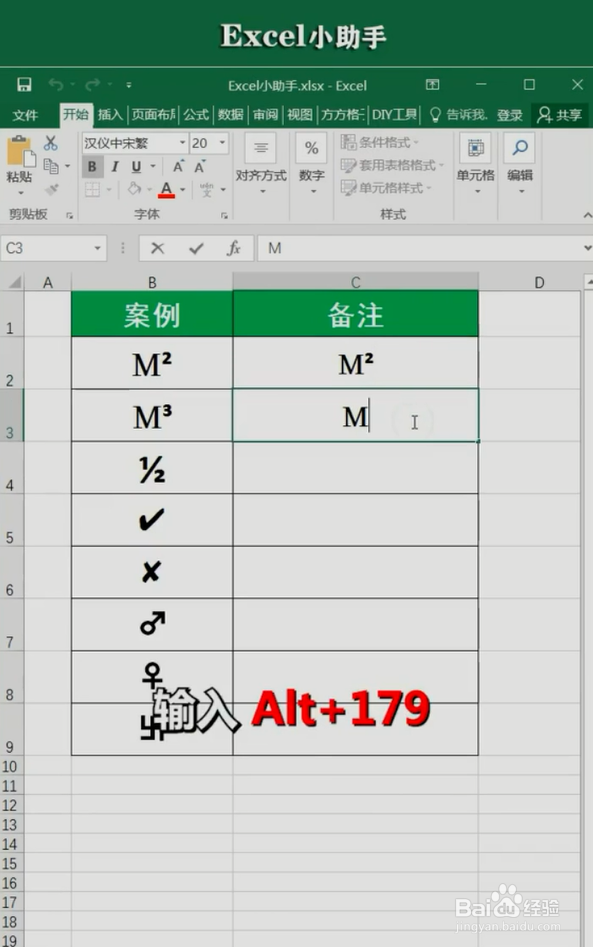The width and height of the screenshot is (593, 947).
Task: Click the 告诉我 lightbulb search box
Action: coord(458,115)
